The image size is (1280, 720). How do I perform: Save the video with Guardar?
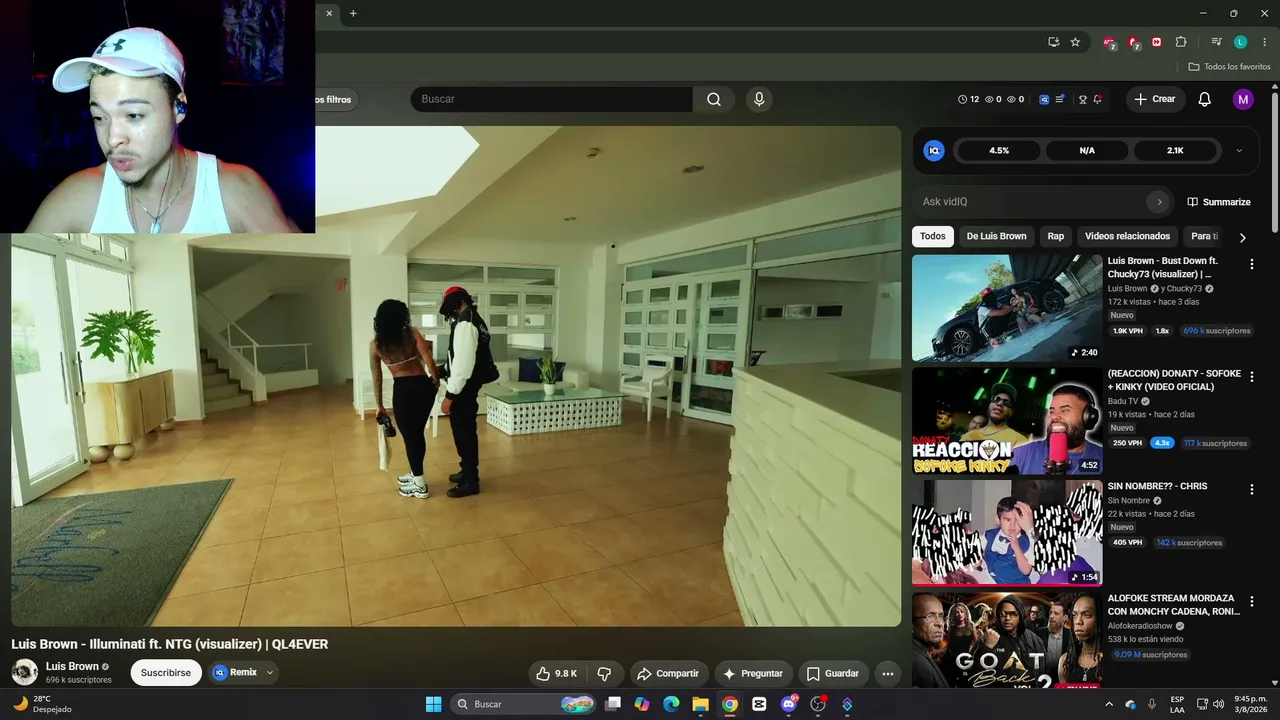[833, 674]
